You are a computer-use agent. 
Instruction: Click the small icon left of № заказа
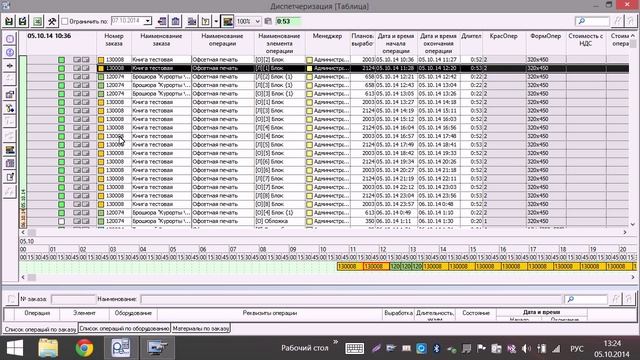coord(11,299)
